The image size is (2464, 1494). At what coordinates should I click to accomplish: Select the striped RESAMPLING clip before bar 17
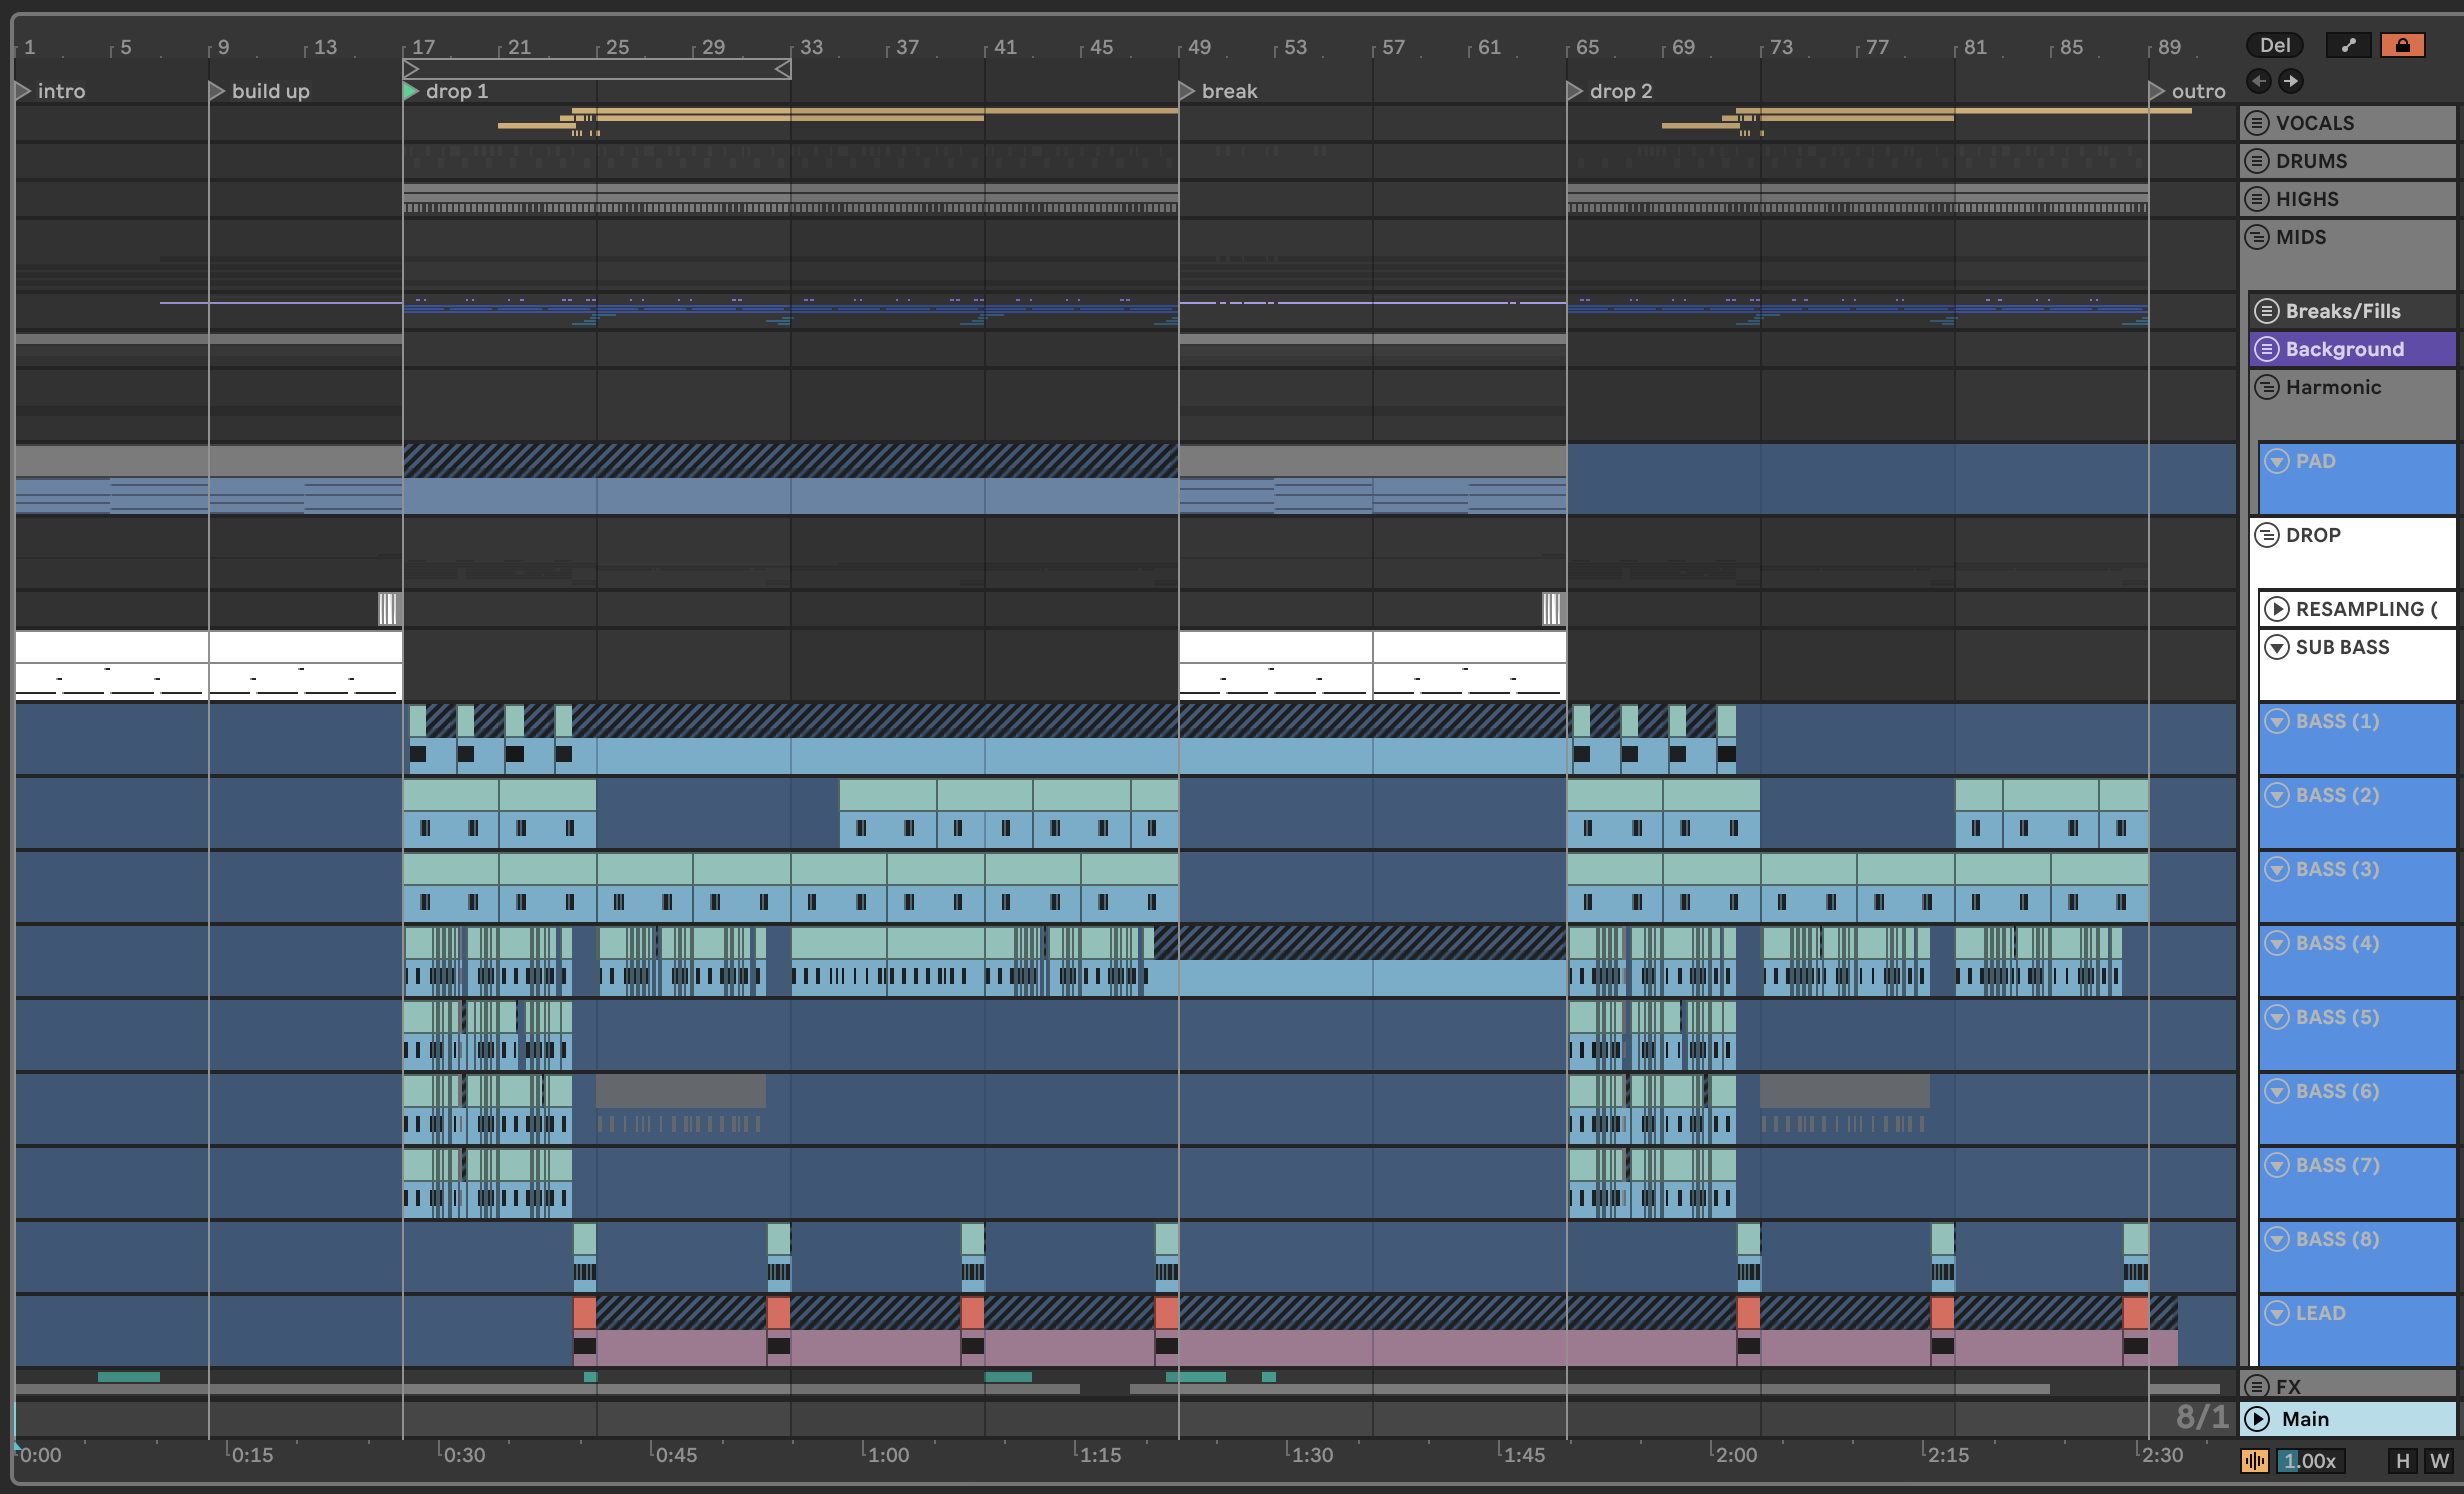point(389,609)
